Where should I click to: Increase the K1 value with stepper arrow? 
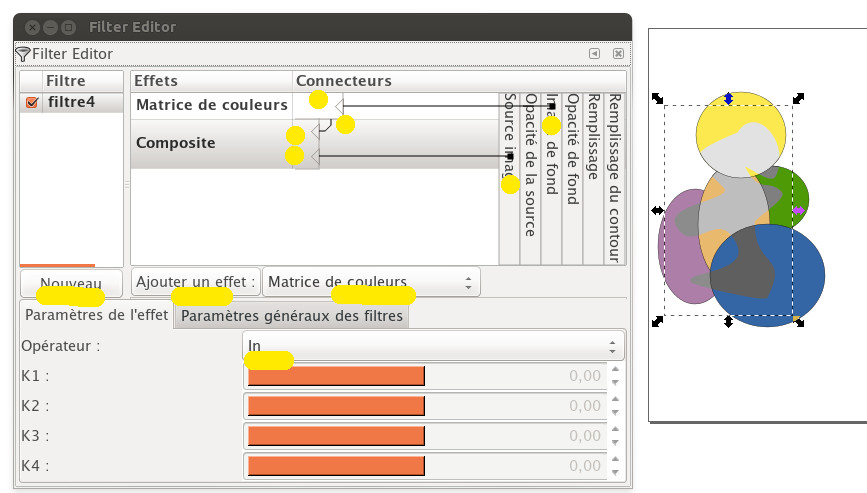point(615,371)
